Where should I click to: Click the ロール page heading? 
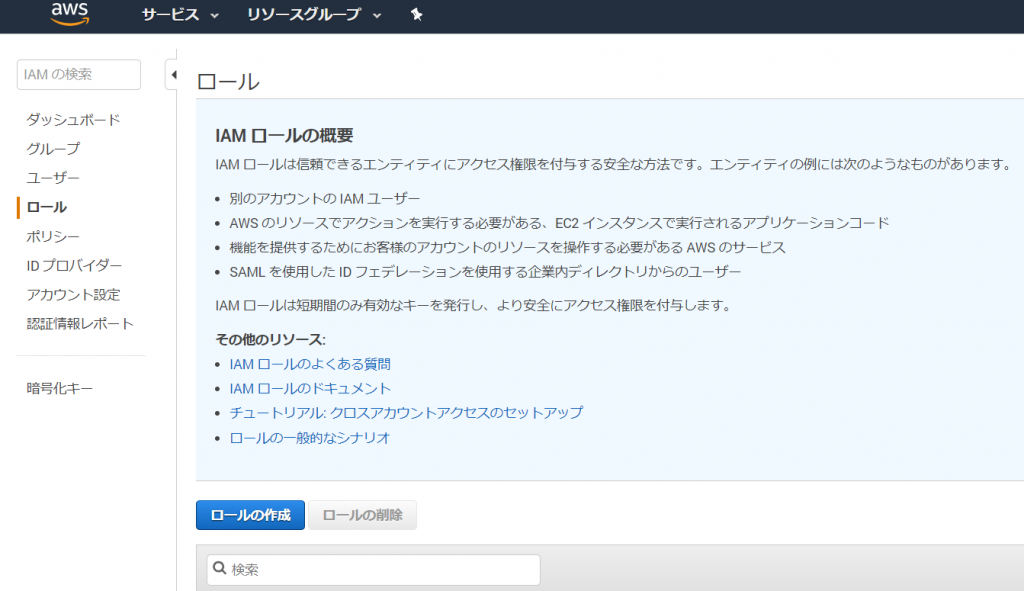coord(229,82)
